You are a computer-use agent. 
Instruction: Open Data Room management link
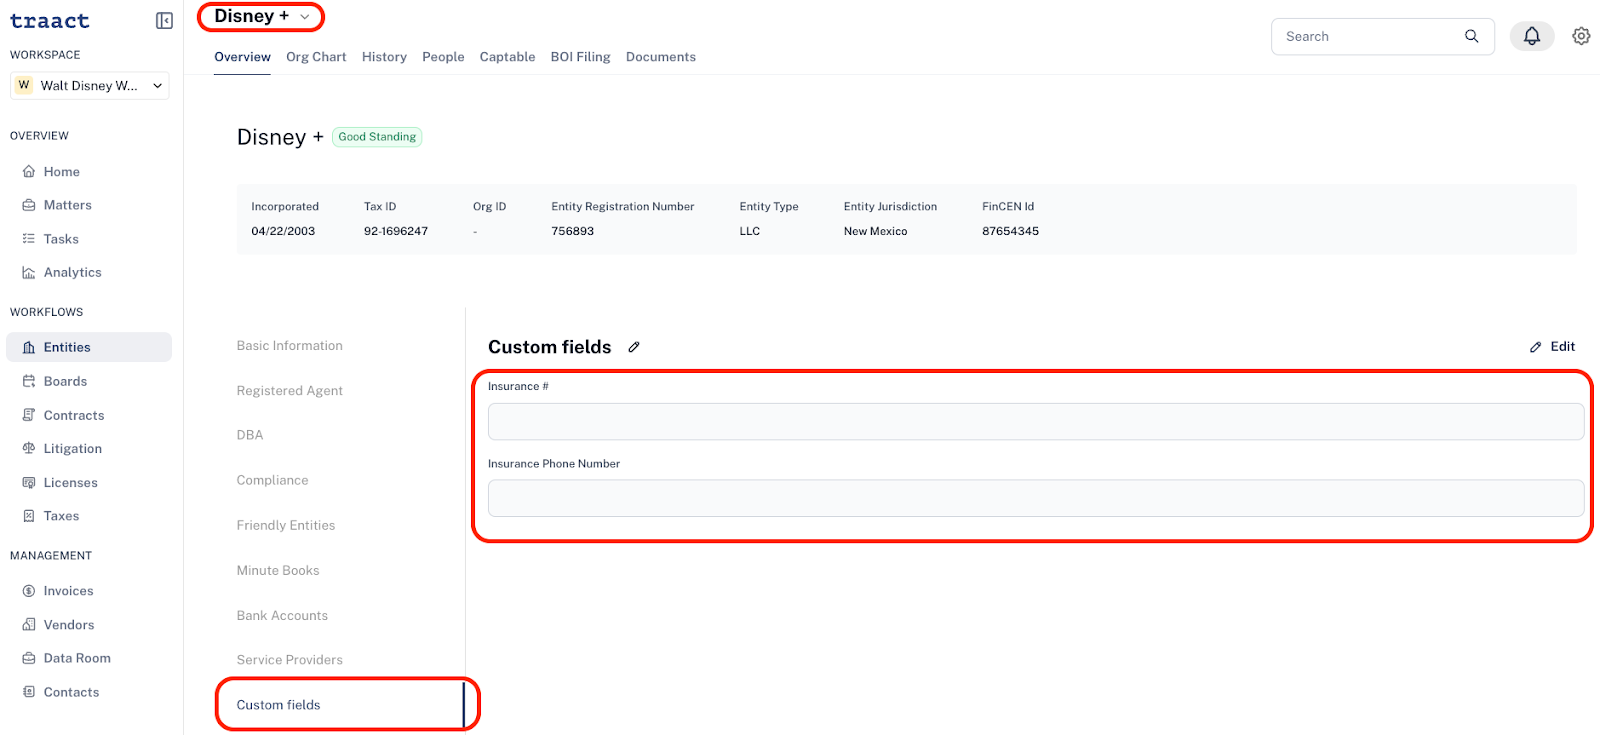[77, 658]
